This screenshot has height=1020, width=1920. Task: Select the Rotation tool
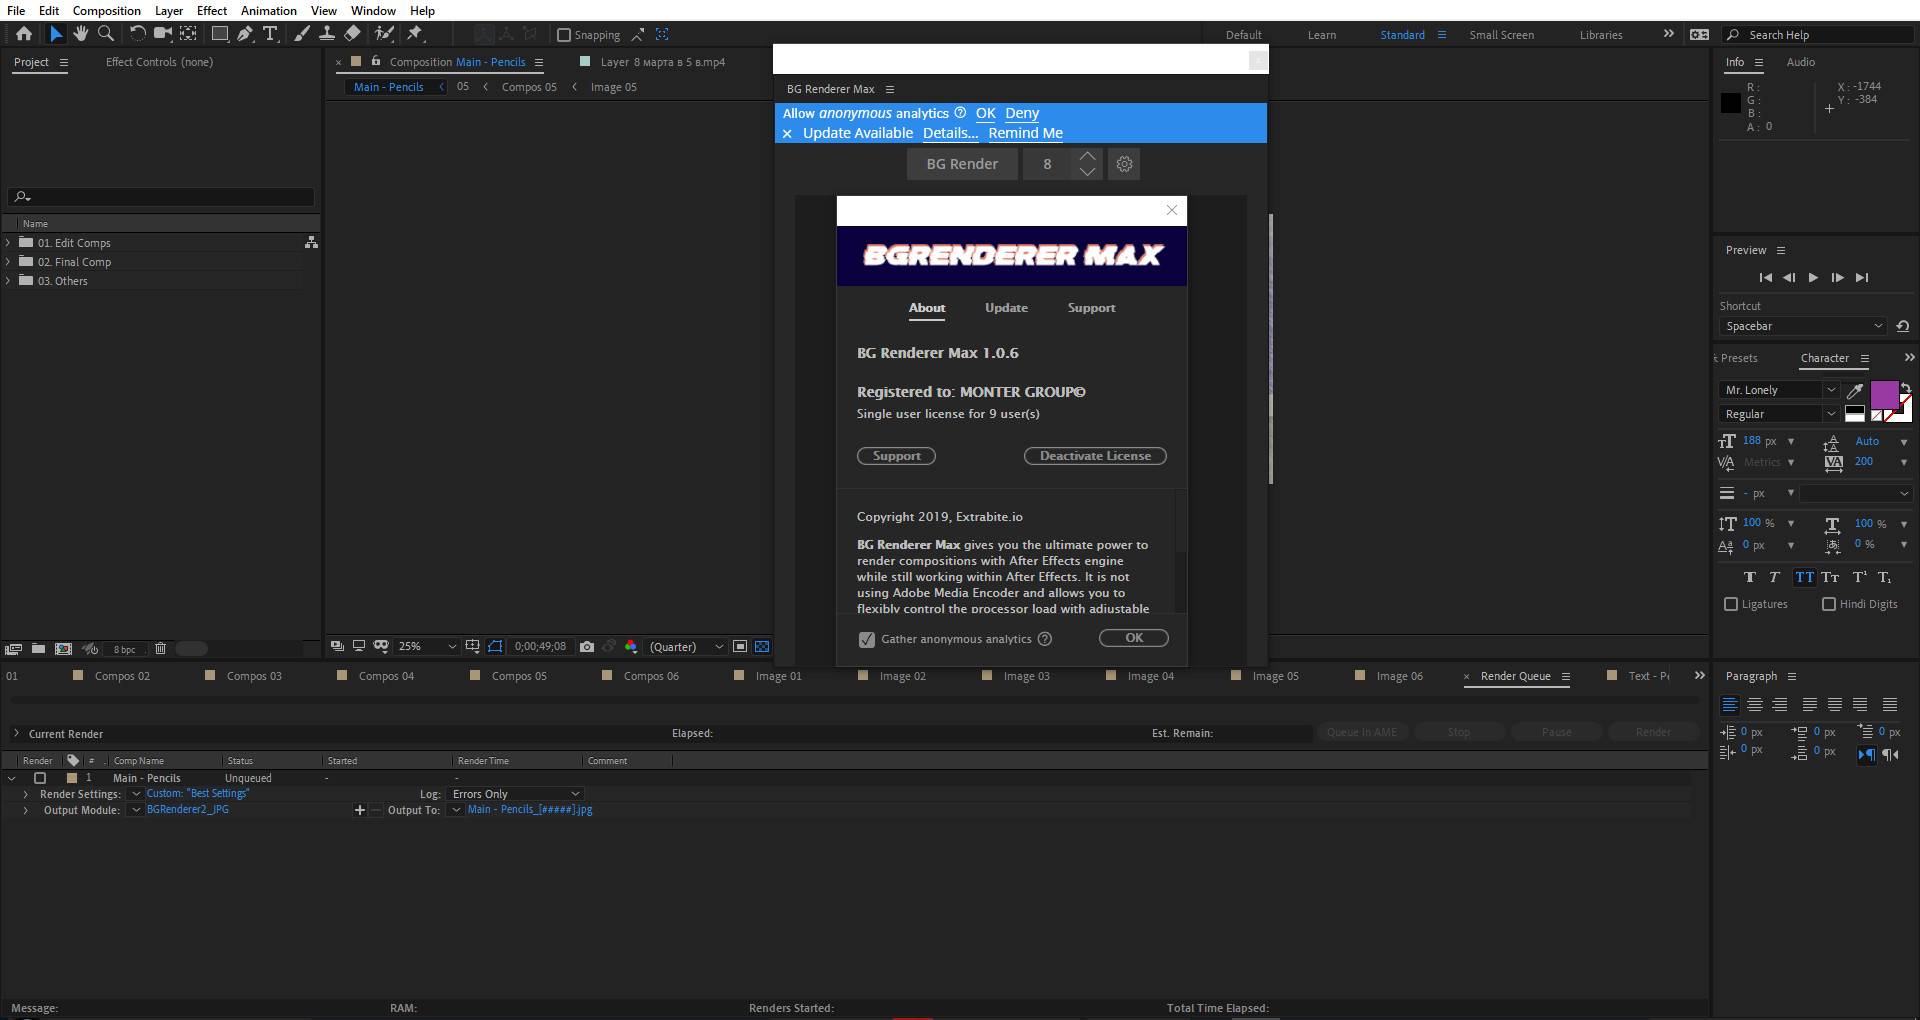click(137, 34)
